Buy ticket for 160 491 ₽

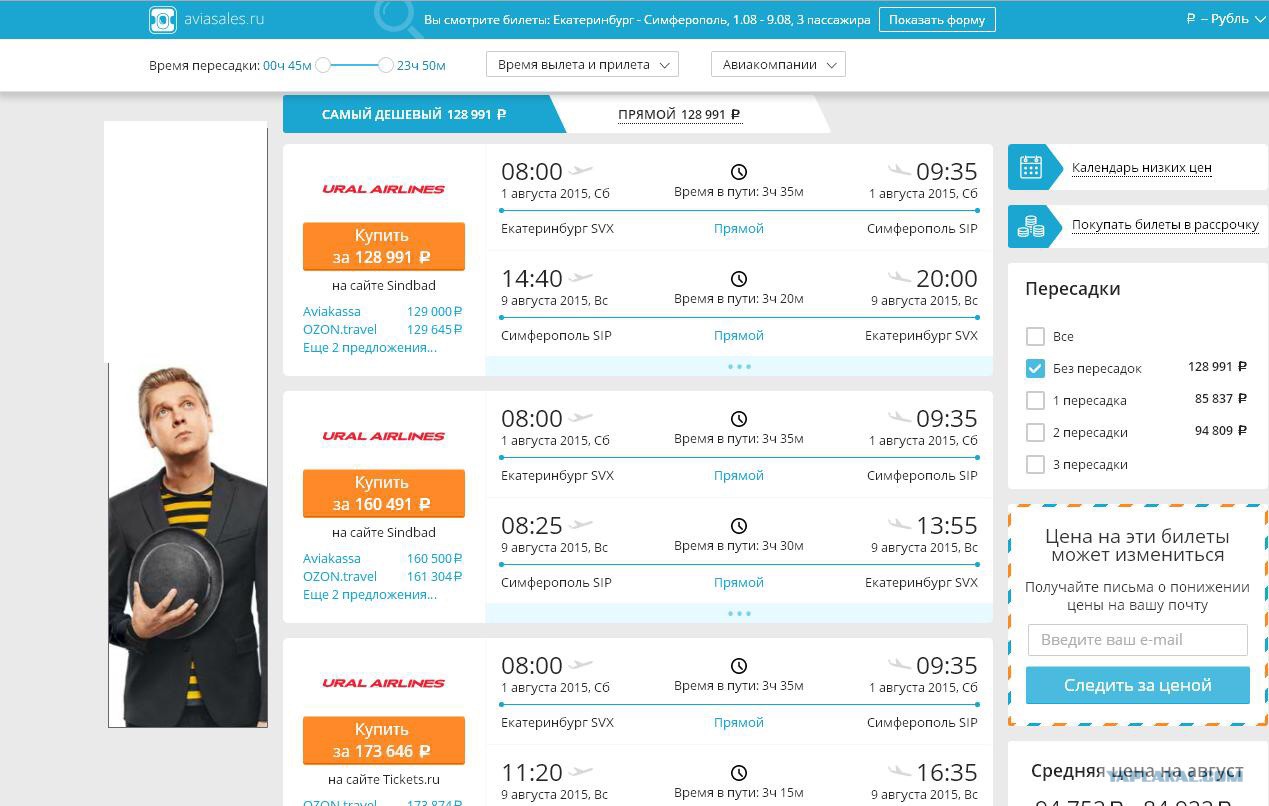point(384,493)
